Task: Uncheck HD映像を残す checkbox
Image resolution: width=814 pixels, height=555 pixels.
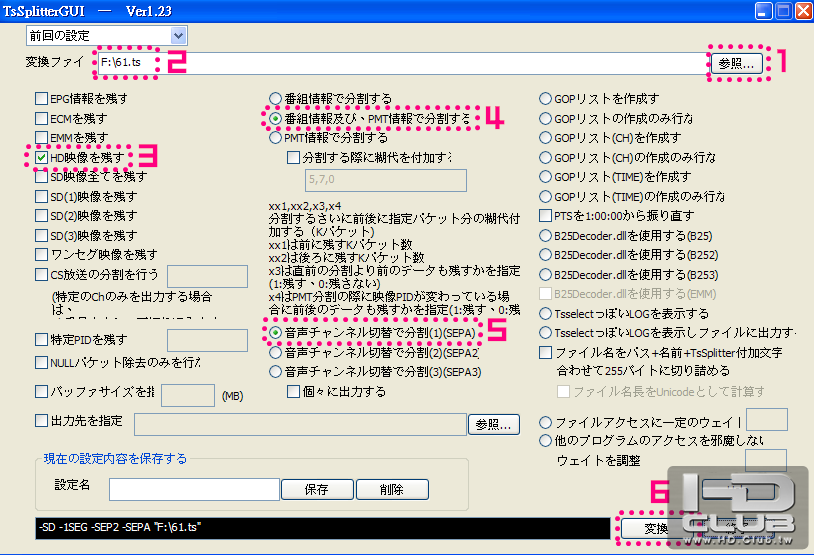Action: [x=42, y=157]
